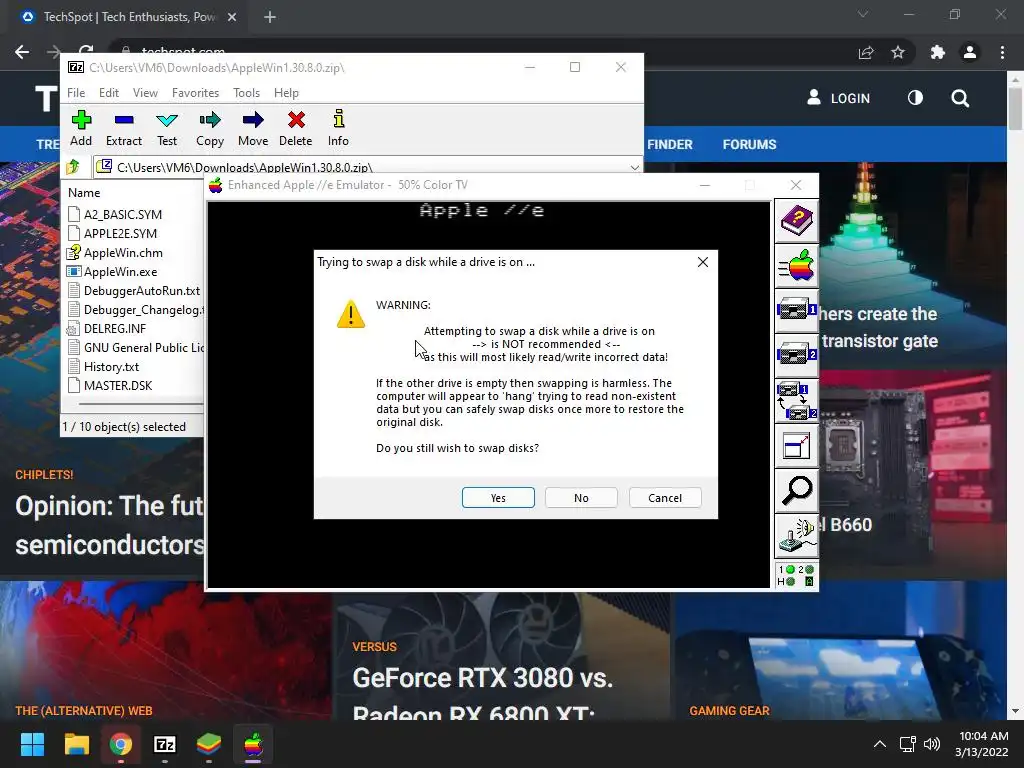Select AppleWin.exe in file list
This screenshot has width=1024, height=768.
tap(120, 272)
